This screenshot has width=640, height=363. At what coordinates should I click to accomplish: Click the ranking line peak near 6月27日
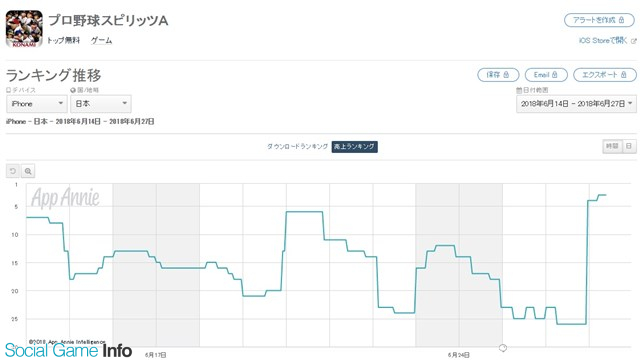coord(602,195)
